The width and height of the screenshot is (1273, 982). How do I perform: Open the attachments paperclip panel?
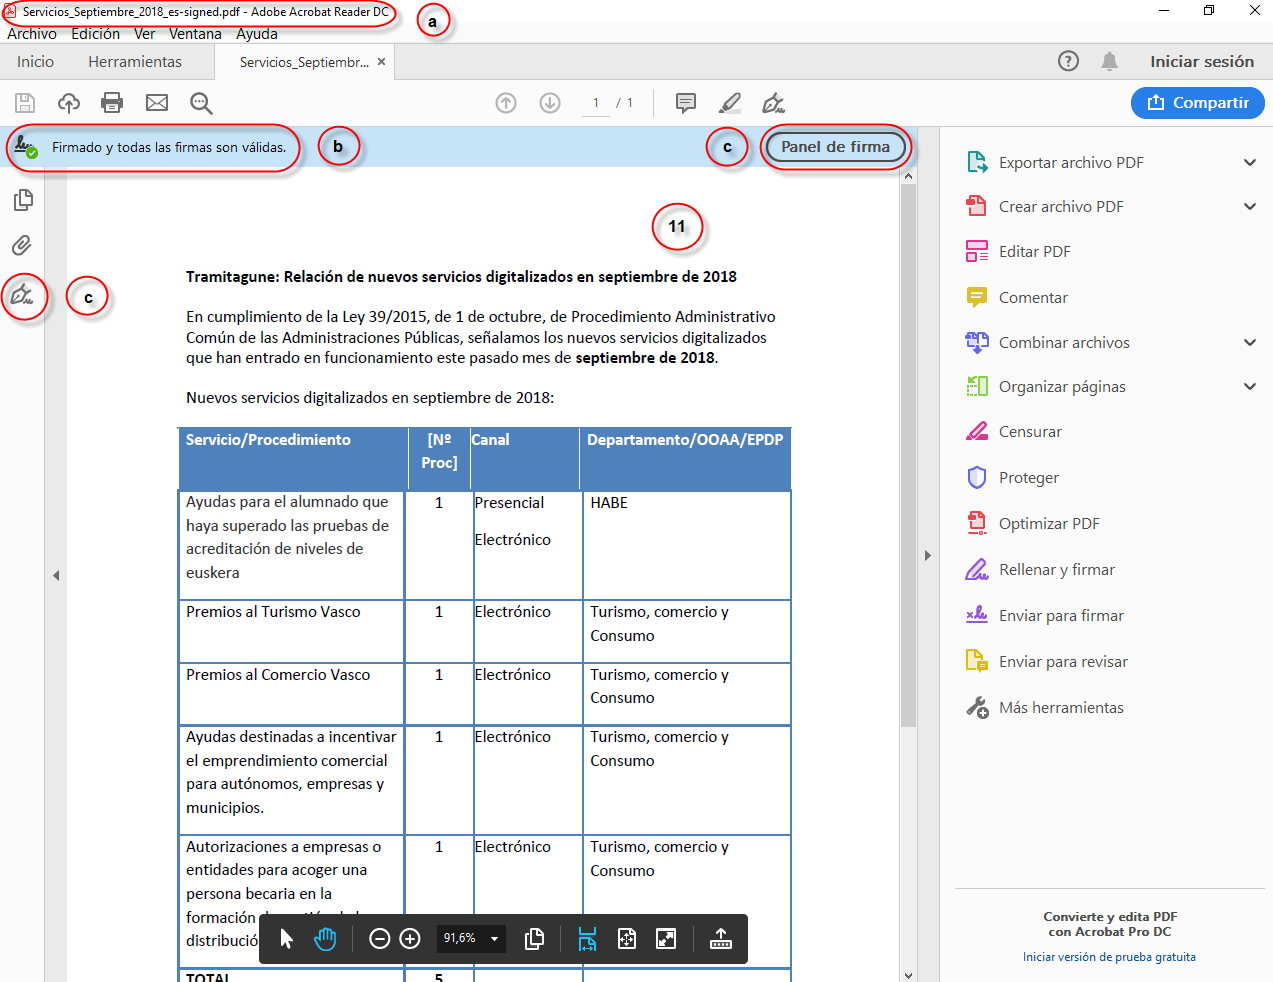(22, 245)
